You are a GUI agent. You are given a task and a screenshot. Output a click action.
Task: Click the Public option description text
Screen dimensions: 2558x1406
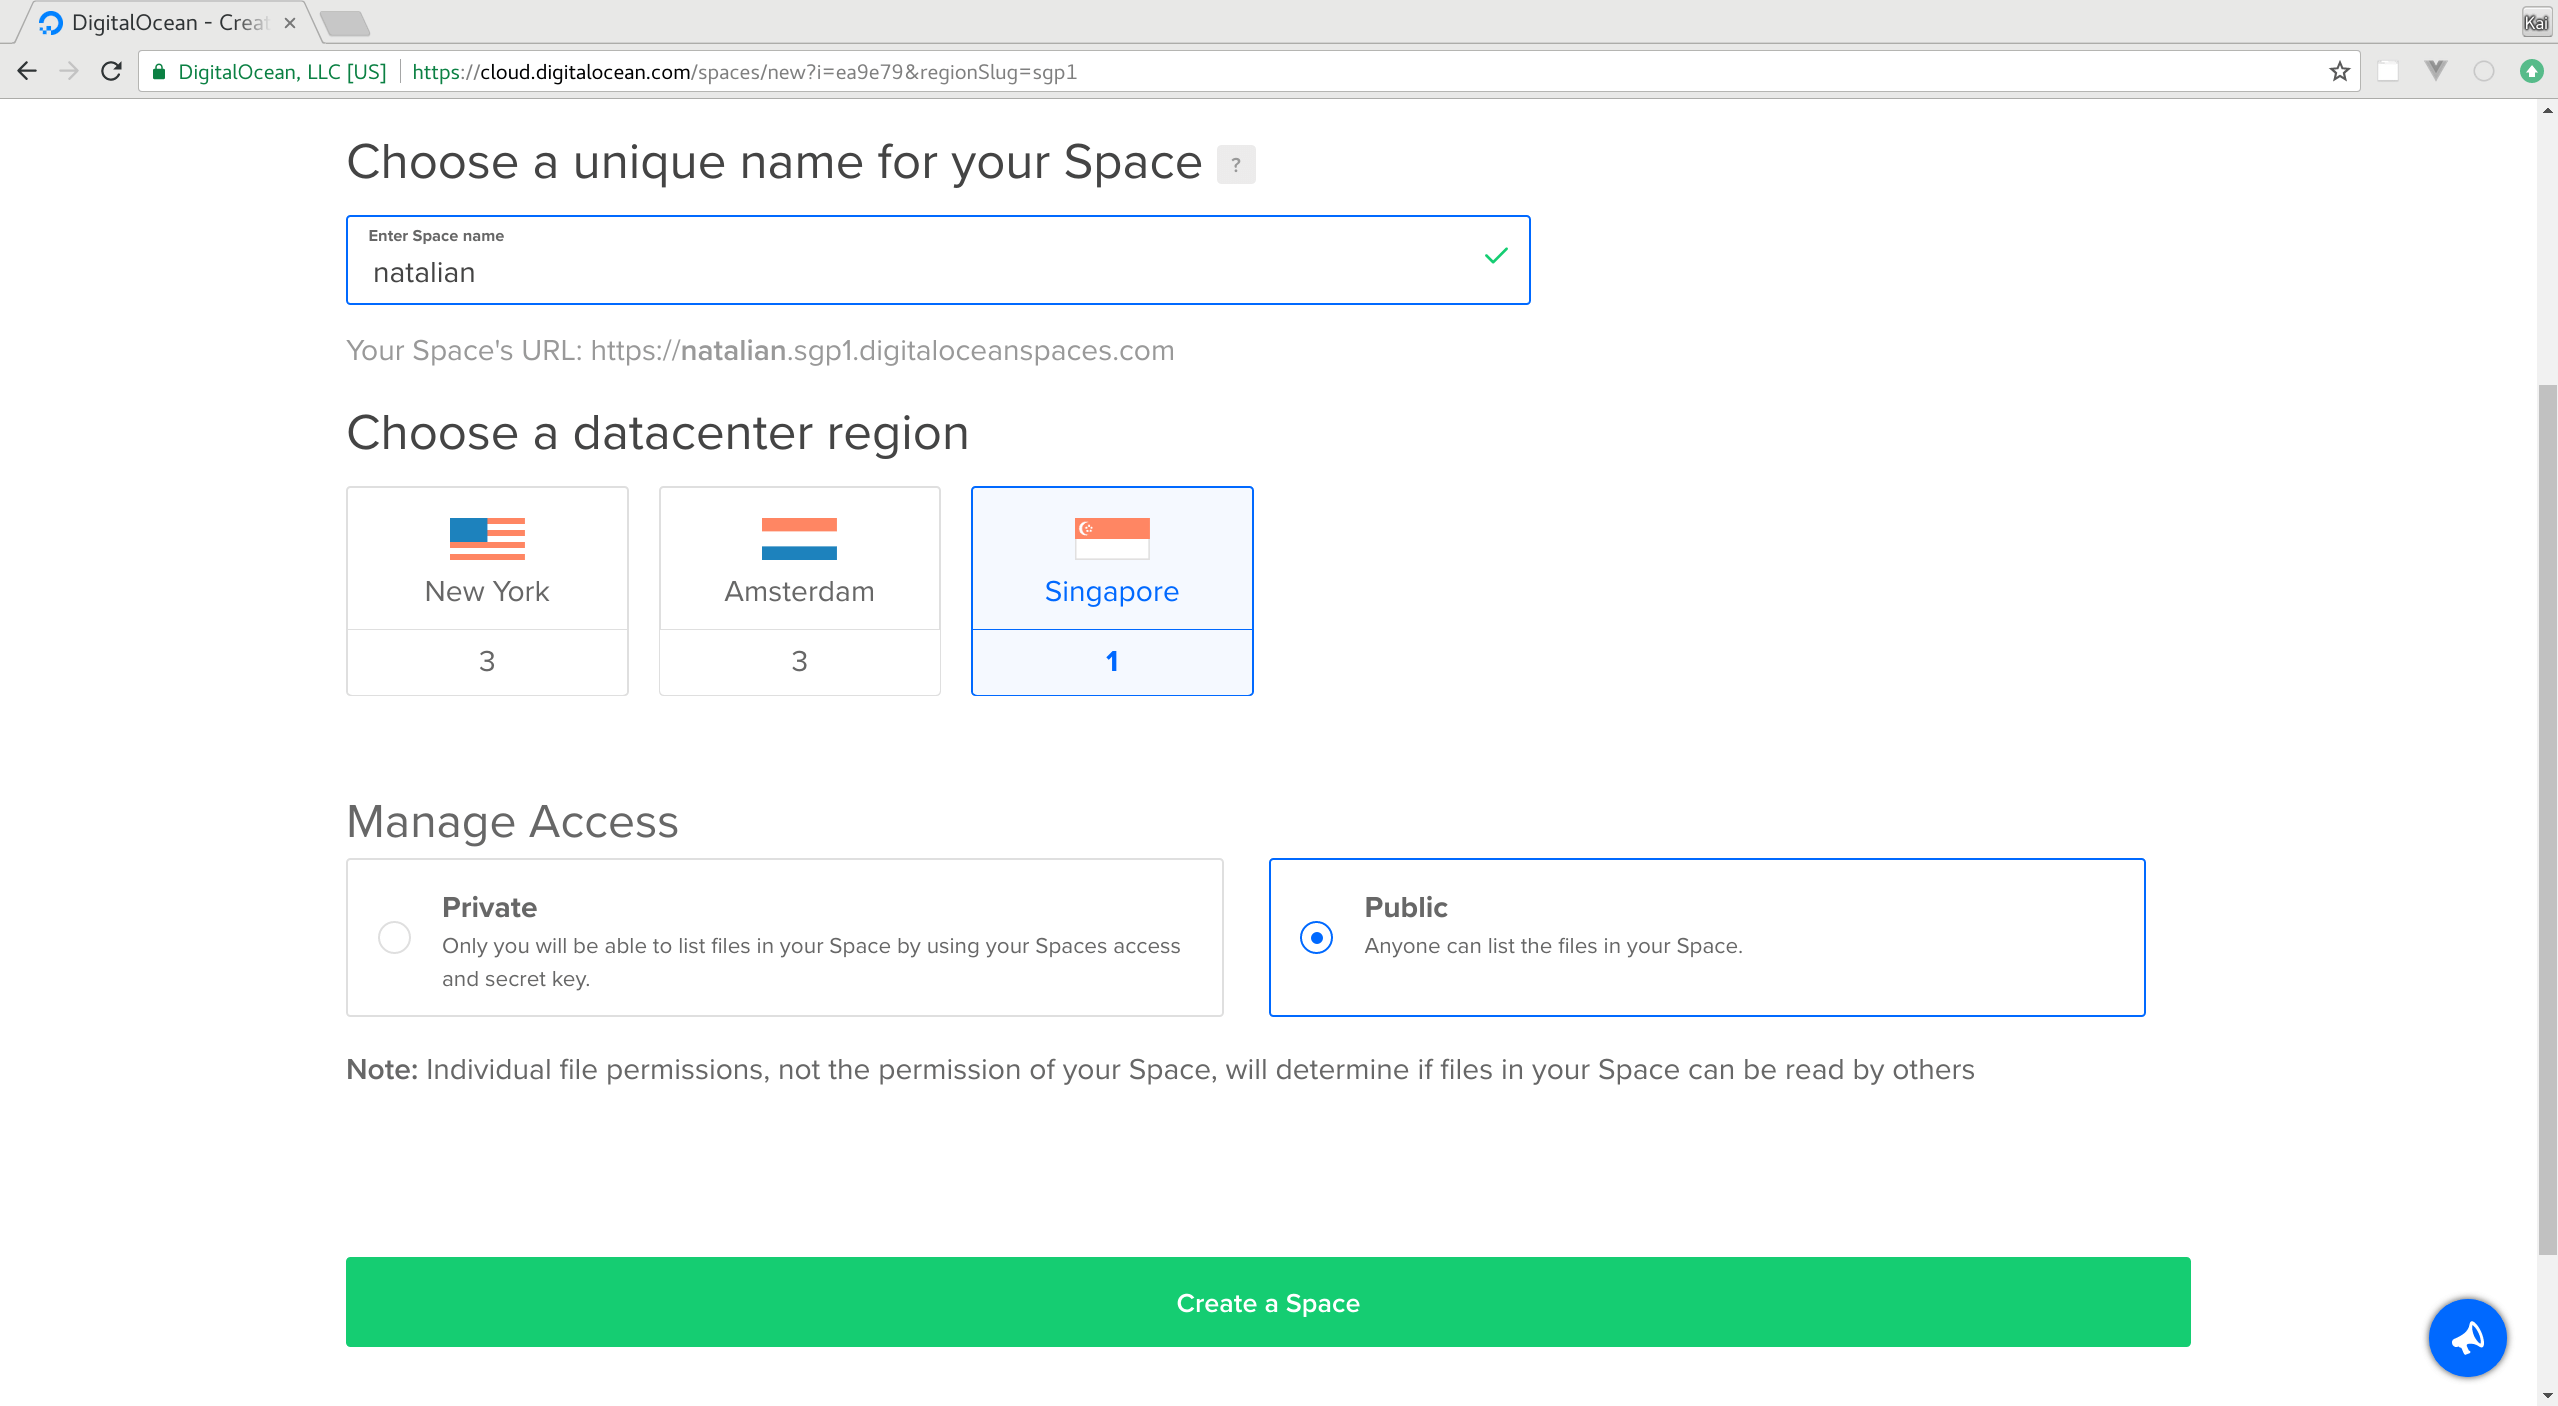tap(1553, 946)
